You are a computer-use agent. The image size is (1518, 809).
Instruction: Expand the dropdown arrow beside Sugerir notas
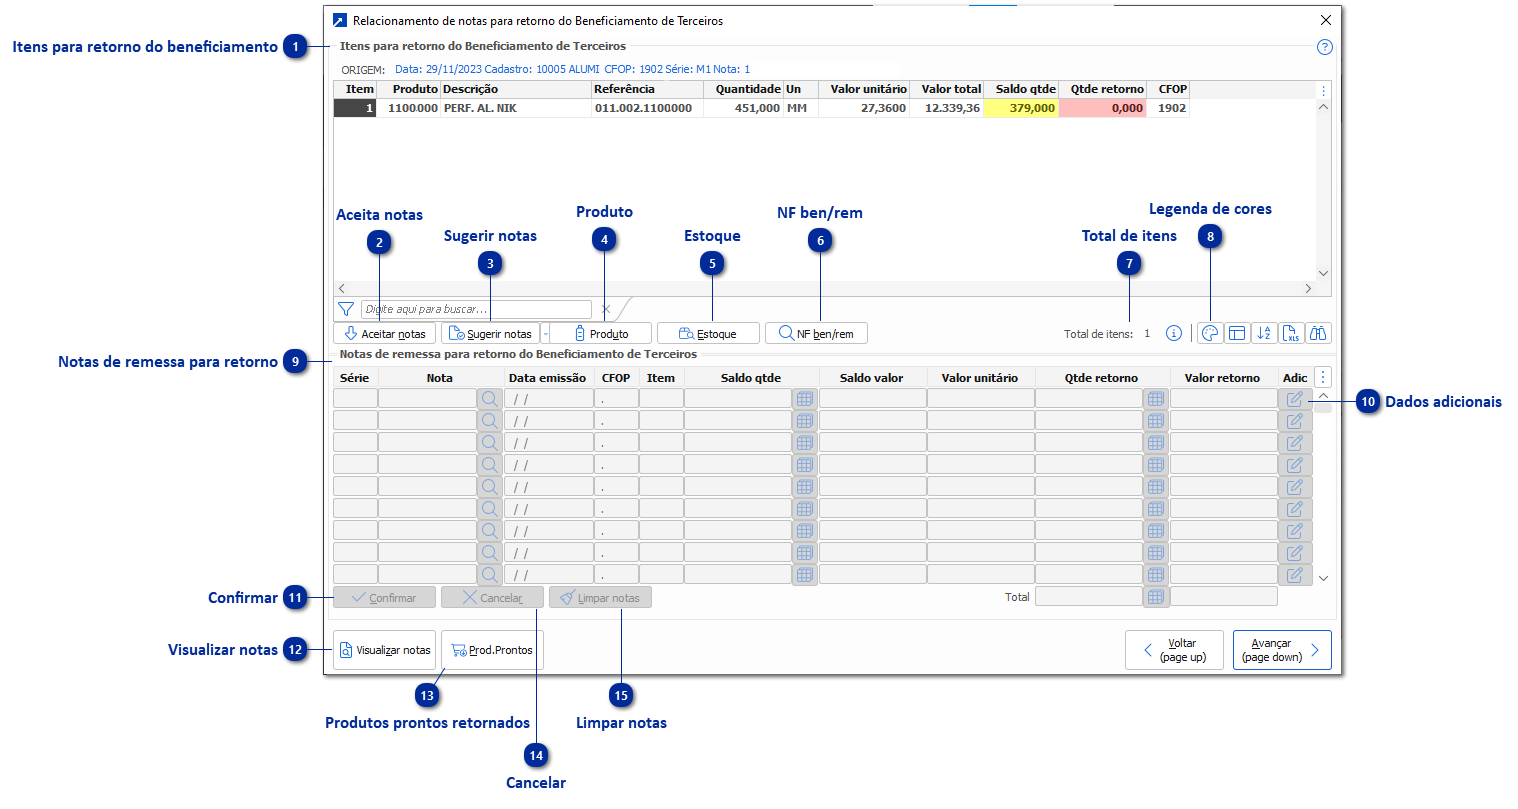(x=545, y=334)
